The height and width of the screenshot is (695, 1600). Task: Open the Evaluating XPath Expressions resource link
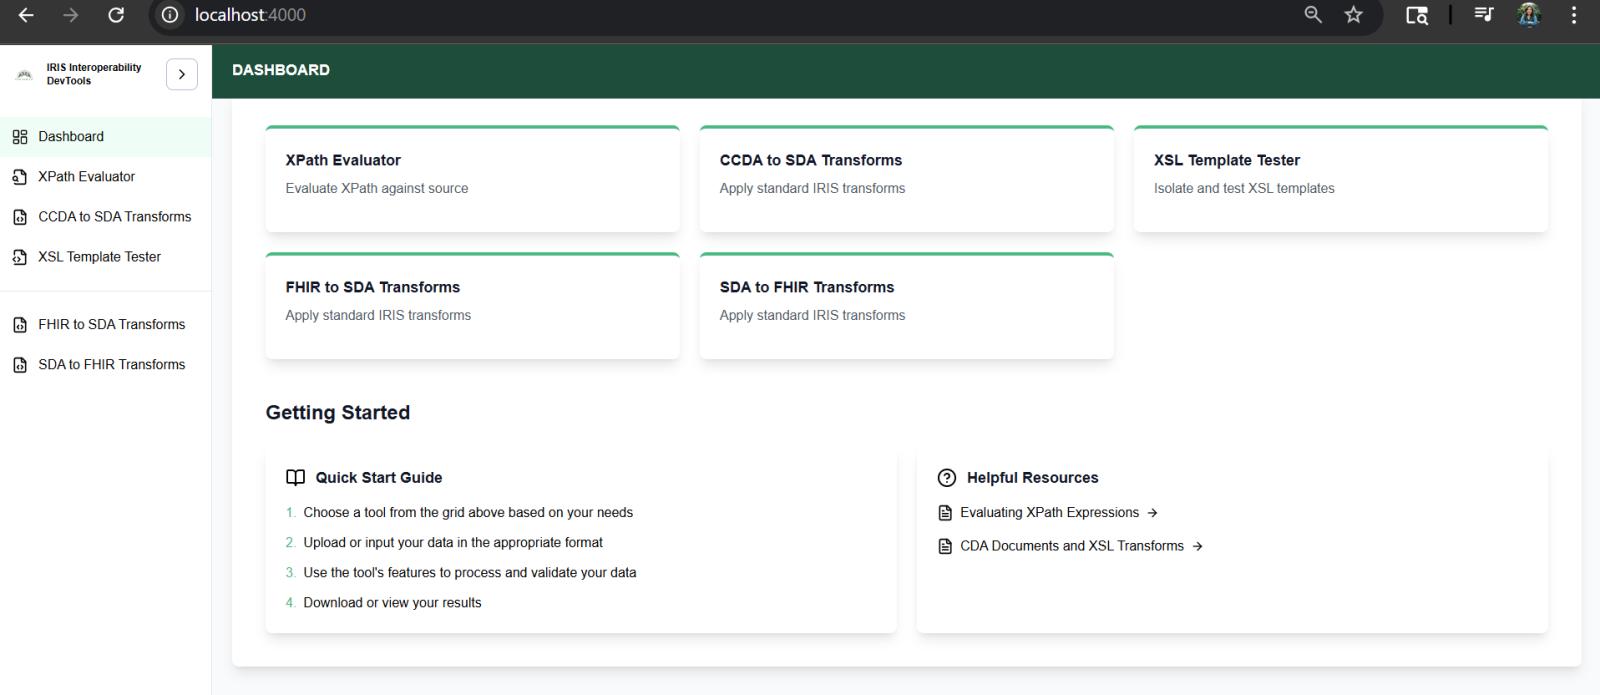point(1049,513)
